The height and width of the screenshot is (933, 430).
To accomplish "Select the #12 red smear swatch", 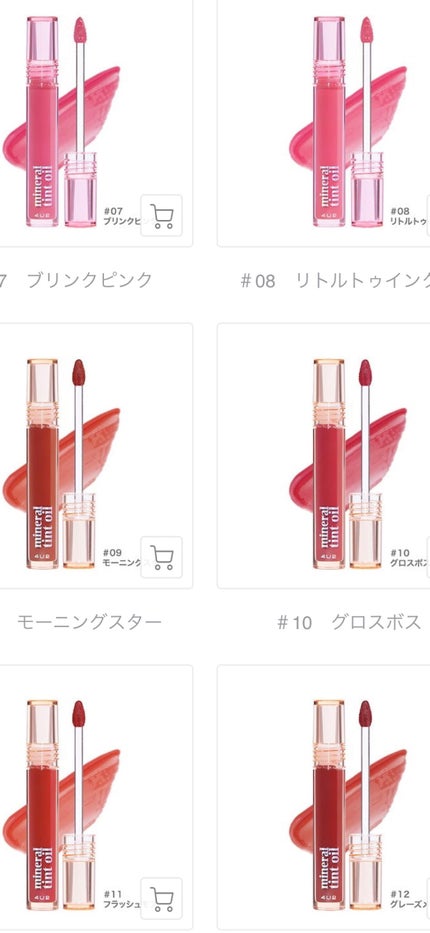I will (x=376, y=802).
